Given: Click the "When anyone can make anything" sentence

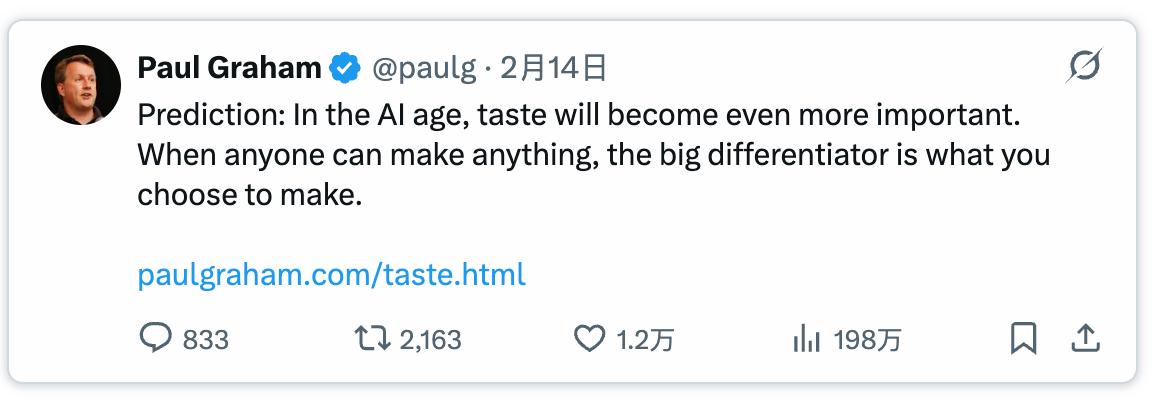Looking at the screenshot, I should click(593, 156).
